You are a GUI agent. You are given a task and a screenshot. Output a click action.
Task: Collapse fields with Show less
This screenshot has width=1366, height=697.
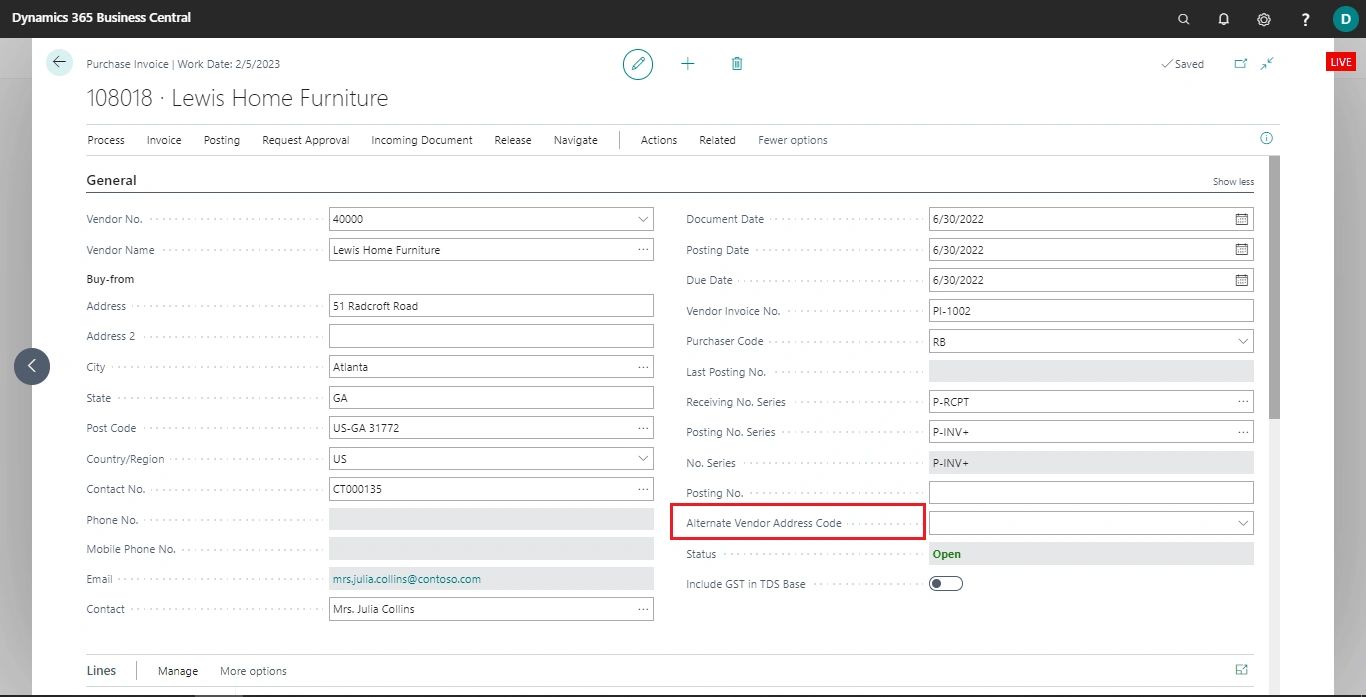pyautogui.click(x=1232, y=181)
